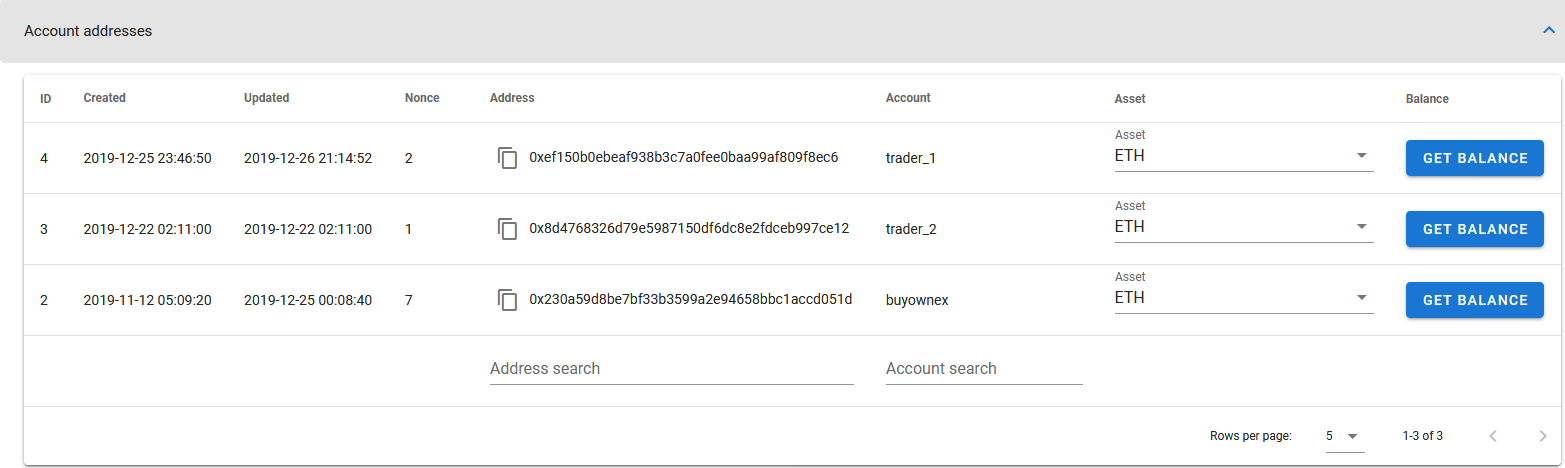Click account name trader_1
The height and width of the screenshot is (468, 1565).
coord(911,158)
